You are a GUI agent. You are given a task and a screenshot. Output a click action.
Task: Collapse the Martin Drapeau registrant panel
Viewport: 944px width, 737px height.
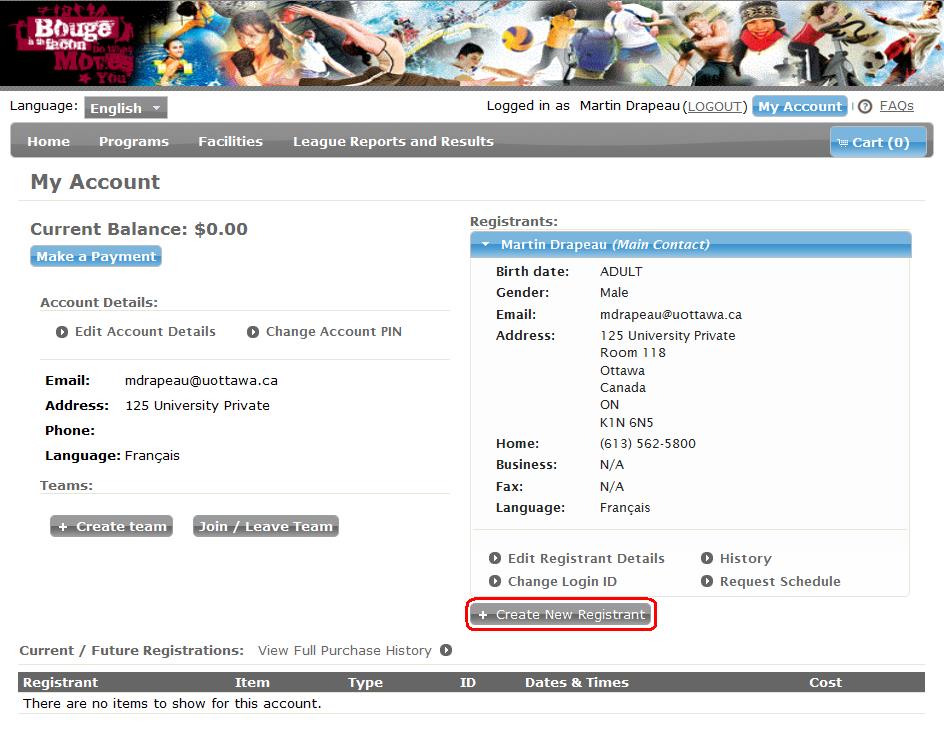click(x=485, y=245)
